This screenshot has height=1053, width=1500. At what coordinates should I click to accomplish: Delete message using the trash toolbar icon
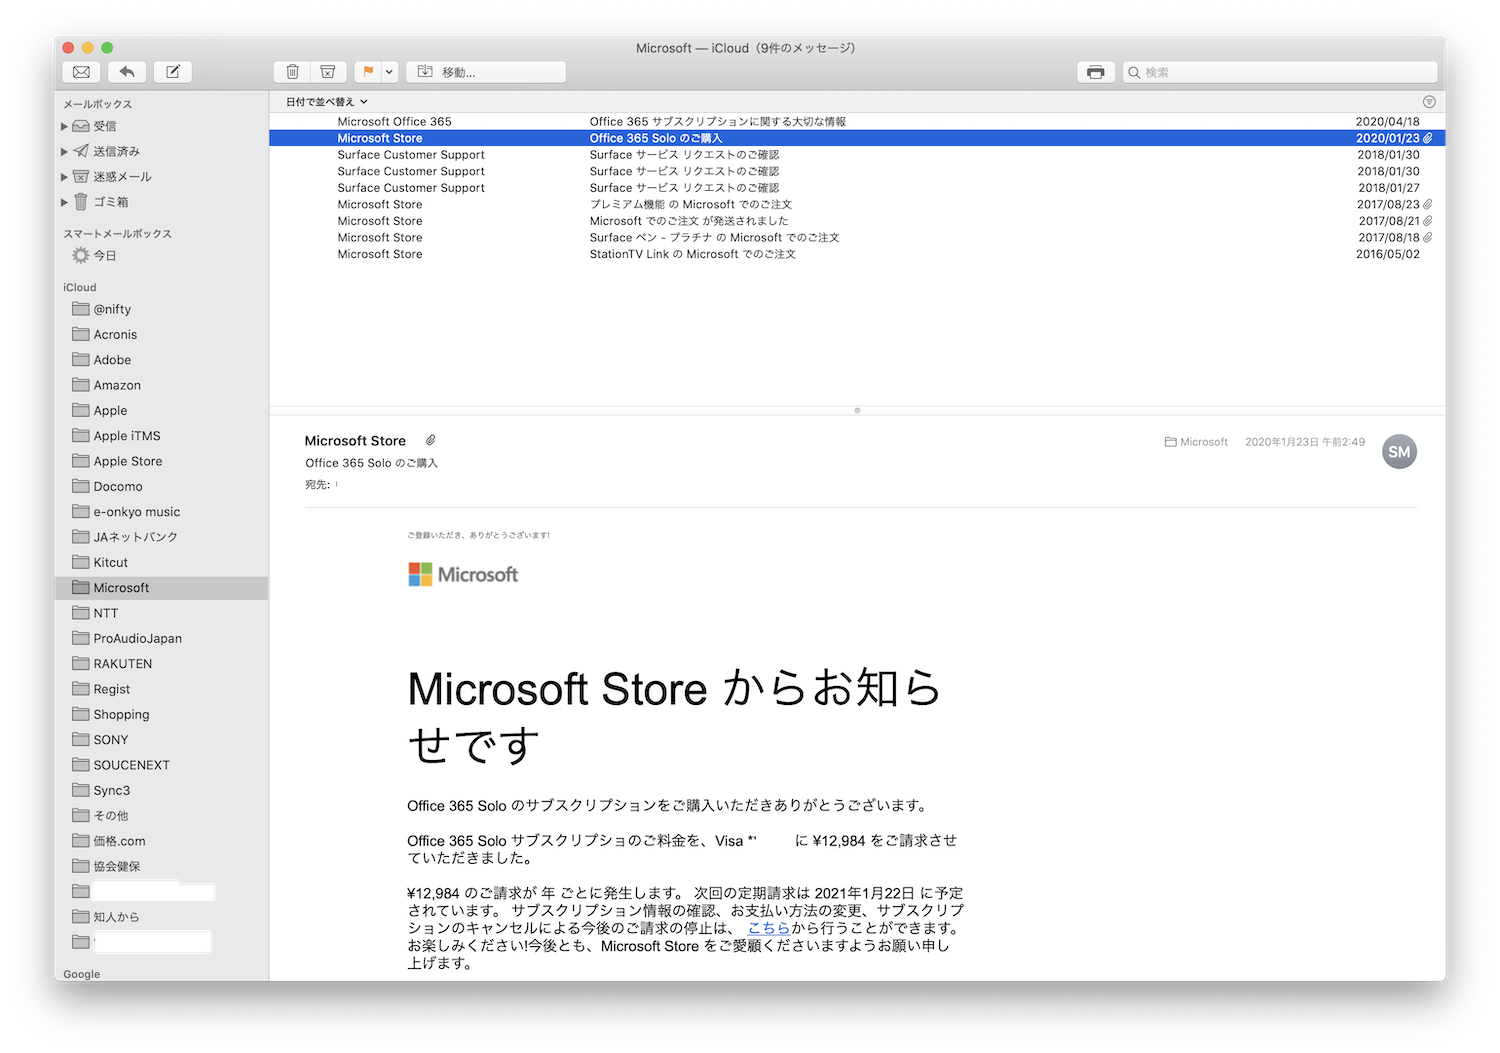(292, 72)
